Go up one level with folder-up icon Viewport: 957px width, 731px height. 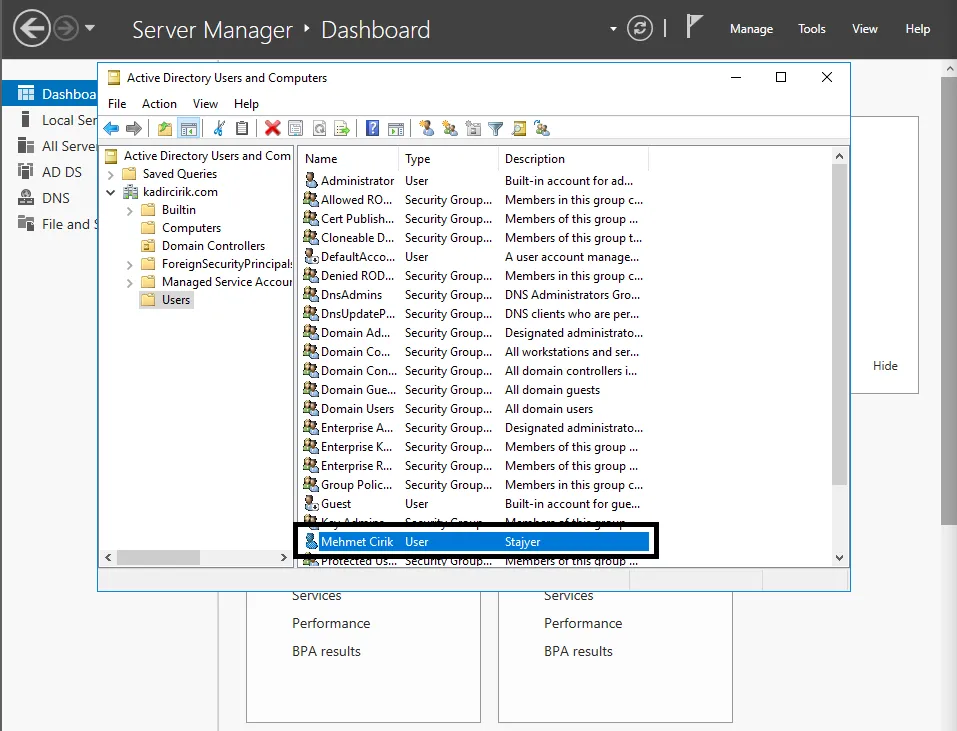(x=165, y=129)
